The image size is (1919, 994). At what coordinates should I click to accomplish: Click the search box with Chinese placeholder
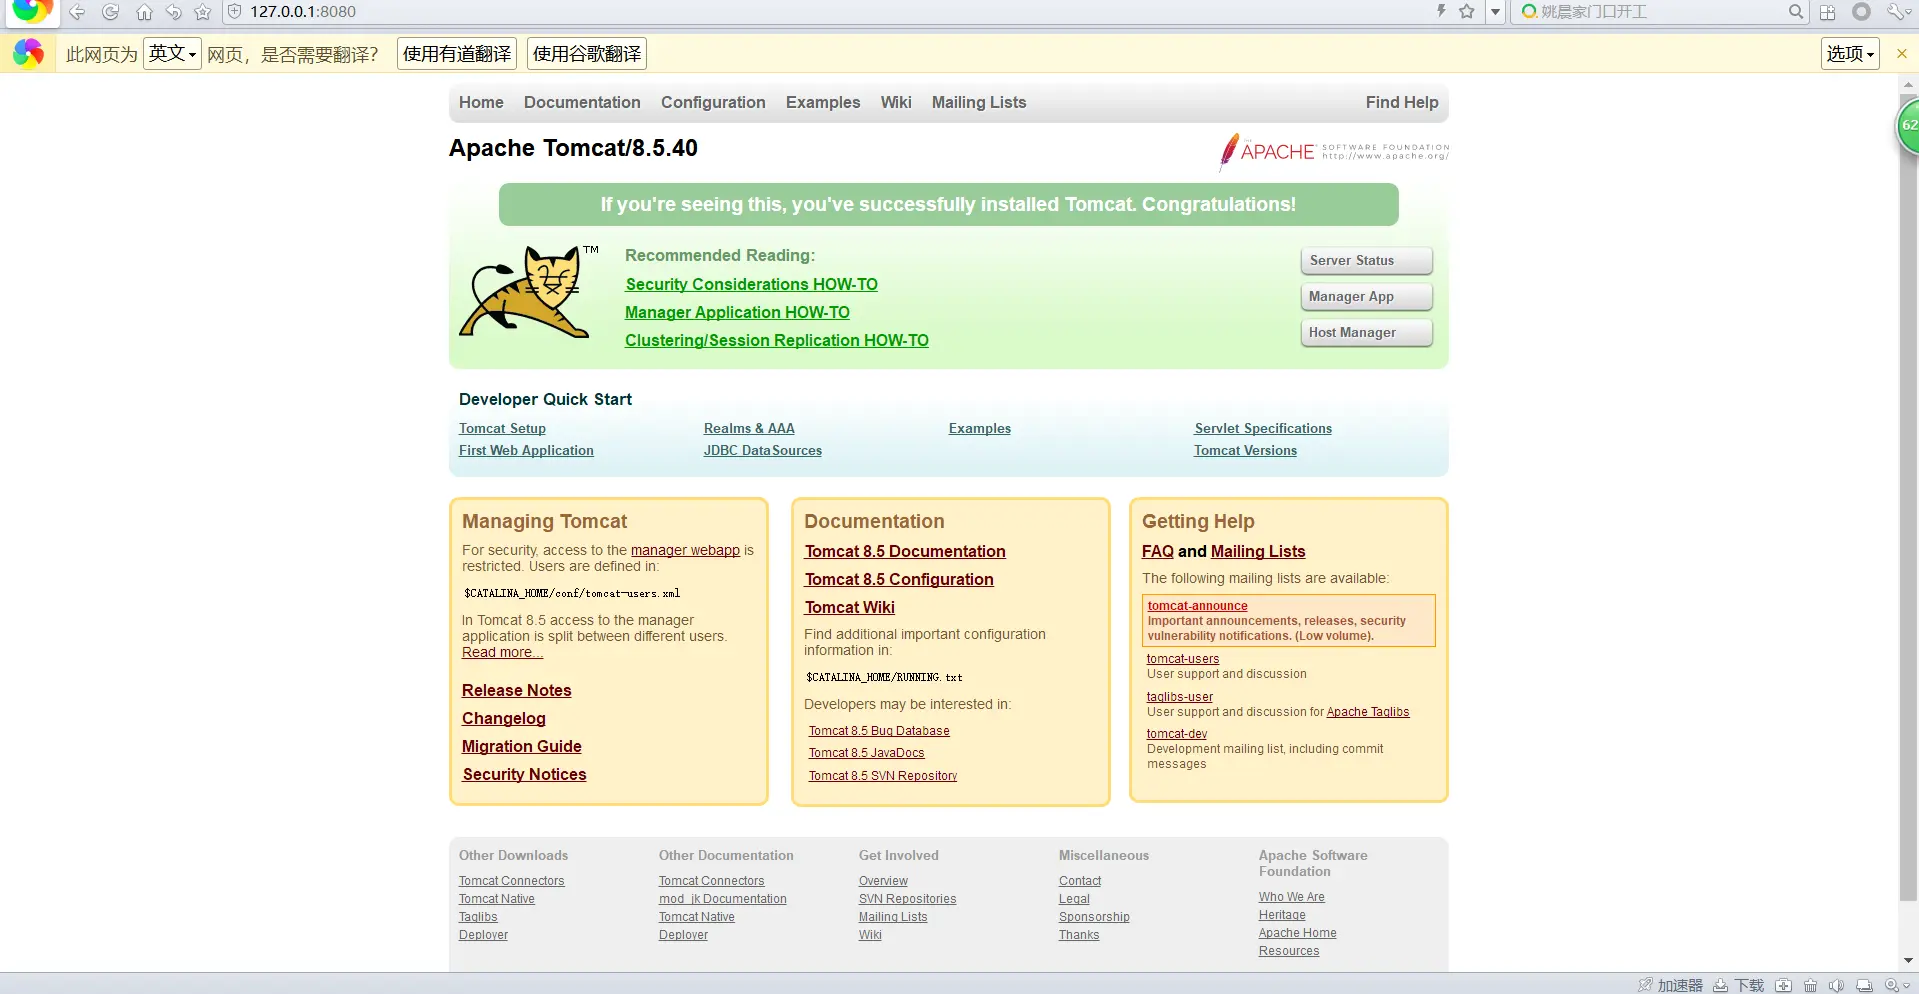[x=1660, y=12]
